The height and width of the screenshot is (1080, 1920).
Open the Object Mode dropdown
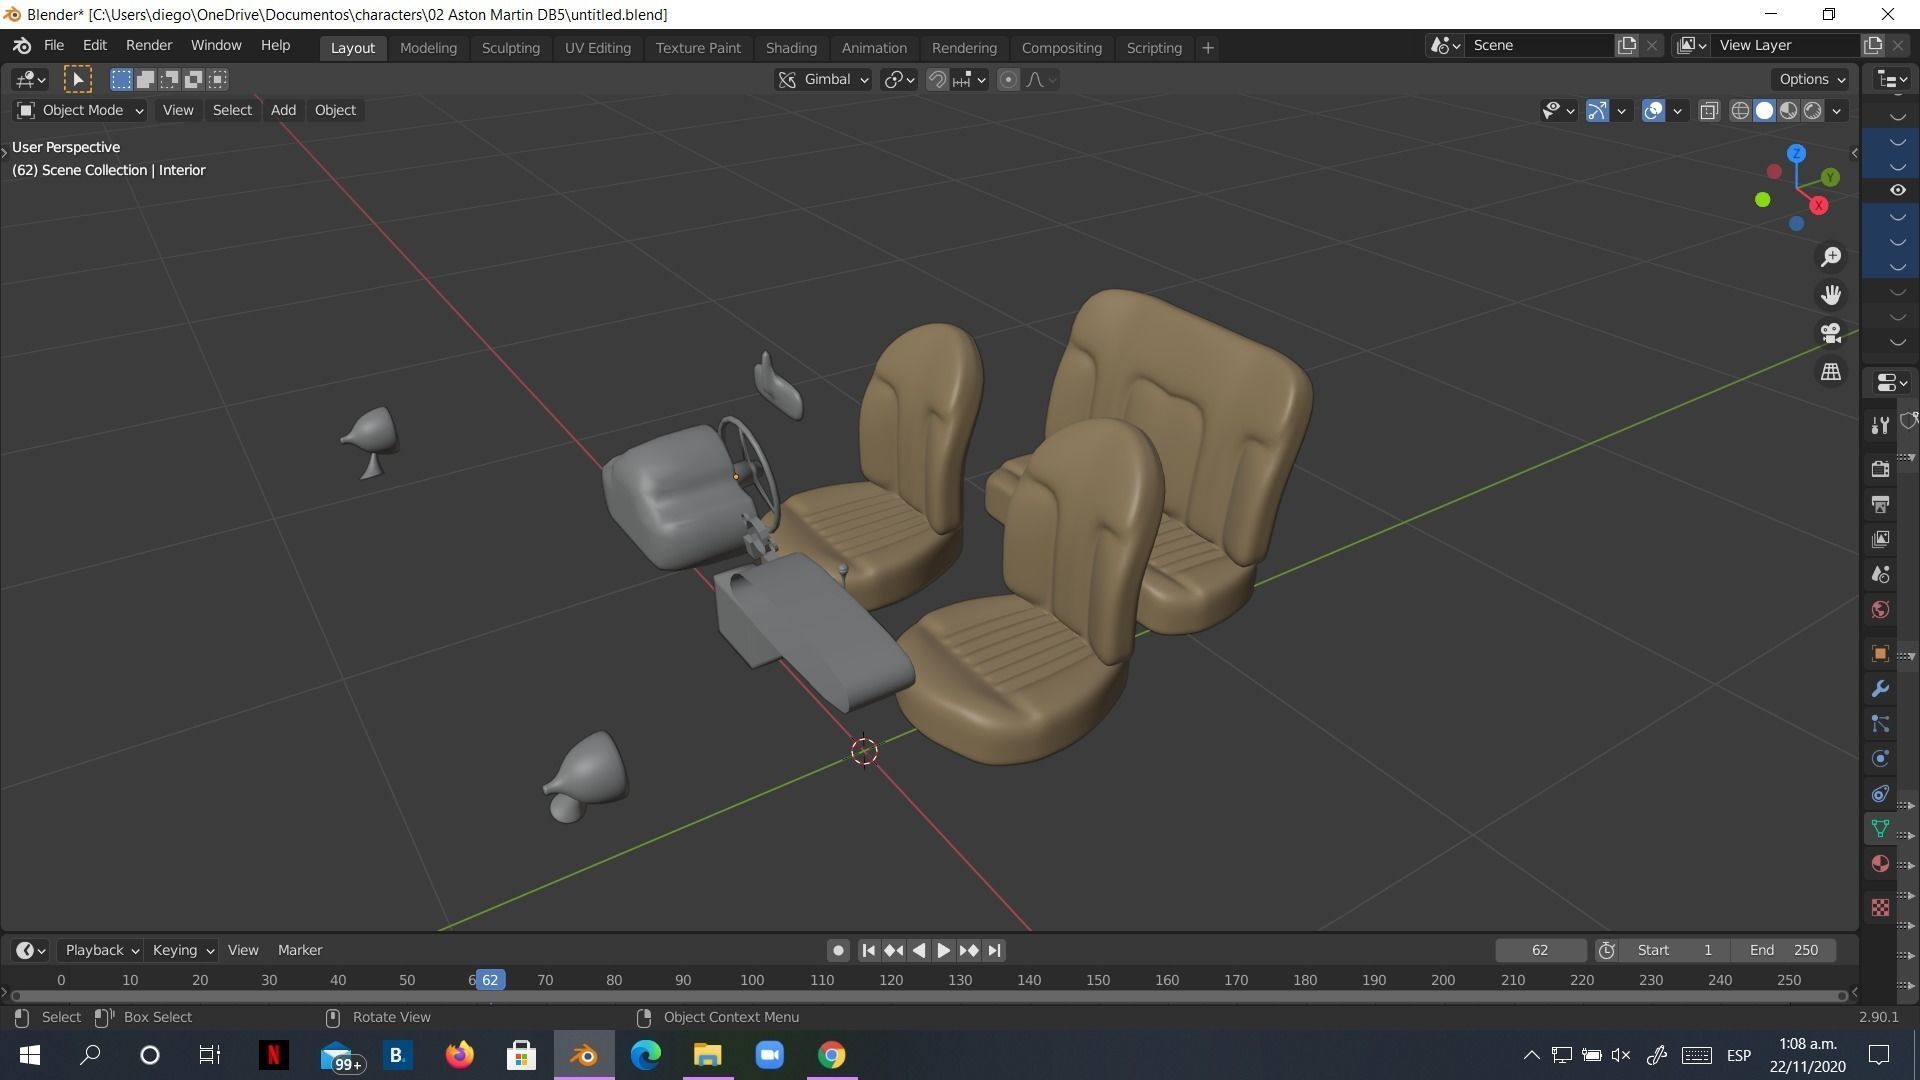point(80,110)
